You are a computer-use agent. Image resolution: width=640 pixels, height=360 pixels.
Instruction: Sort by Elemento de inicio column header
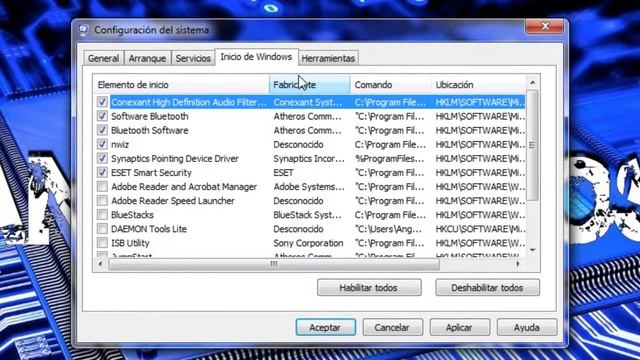(181, 84)
